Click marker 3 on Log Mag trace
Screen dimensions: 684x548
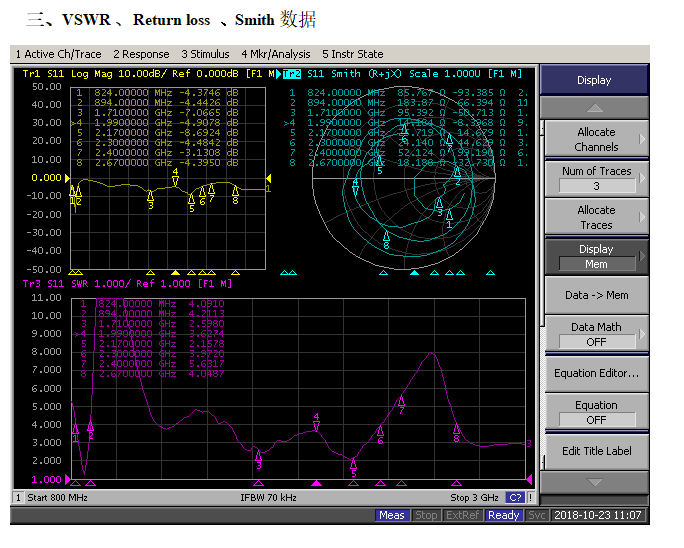pyautogui.click(x=150, y=200)
